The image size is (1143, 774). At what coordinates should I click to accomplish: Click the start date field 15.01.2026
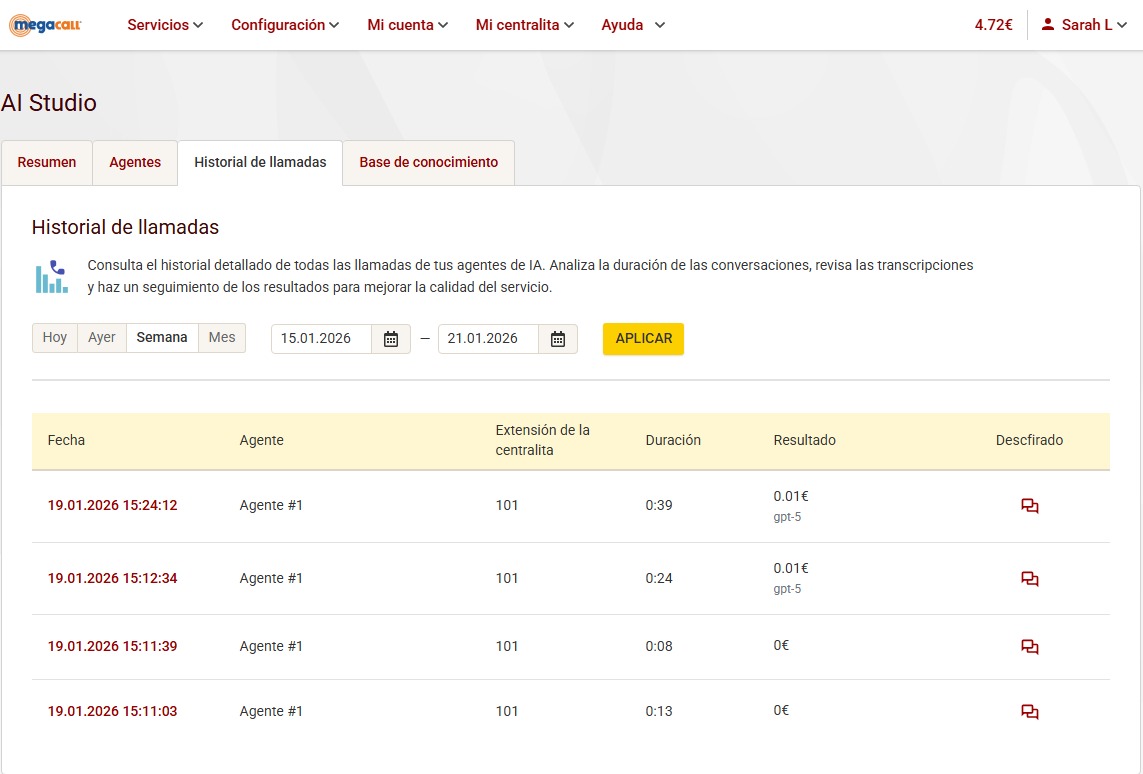(x=321, y=339)
